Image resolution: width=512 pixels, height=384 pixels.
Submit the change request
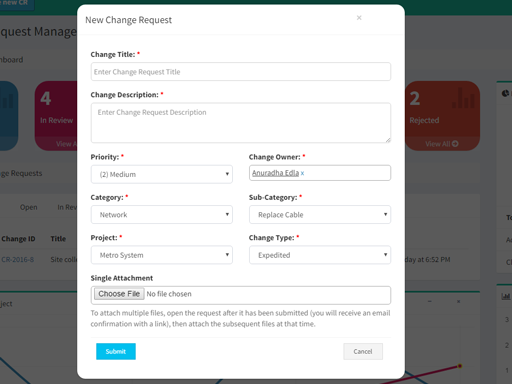point(116,351)
